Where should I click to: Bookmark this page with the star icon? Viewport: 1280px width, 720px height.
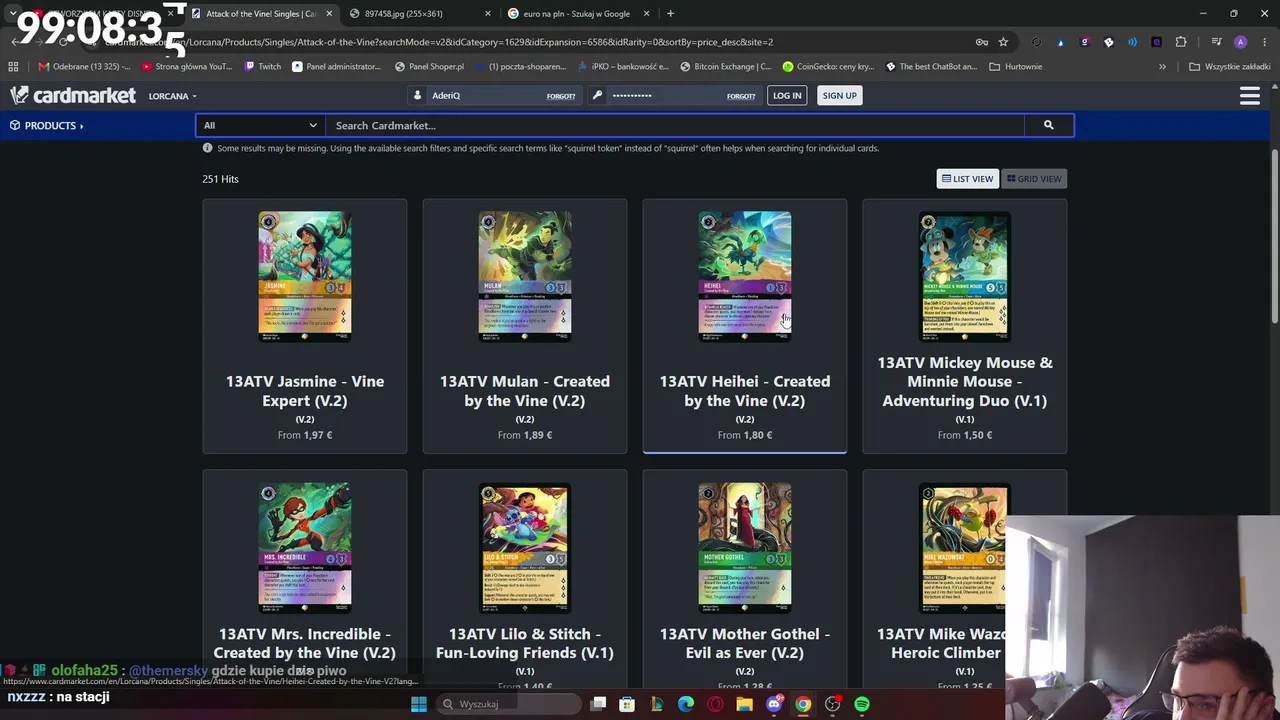pos(1003,42)
